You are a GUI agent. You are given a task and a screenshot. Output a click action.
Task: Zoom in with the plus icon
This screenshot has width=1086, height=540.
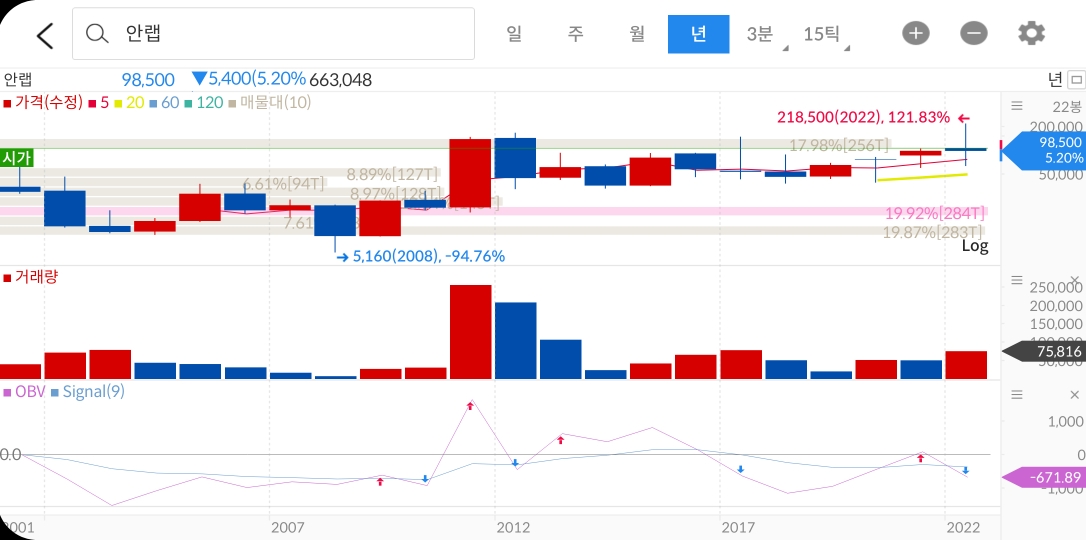pos(916,33)
